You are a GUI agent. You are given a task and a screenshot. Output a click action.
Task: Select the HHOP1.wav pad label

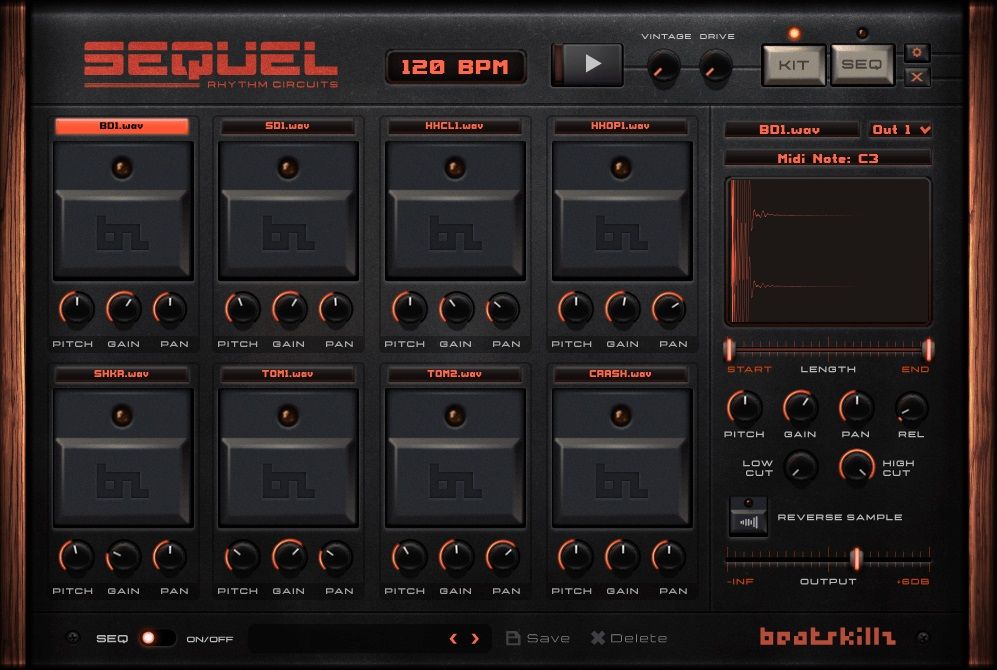click(x=621, y=126)
